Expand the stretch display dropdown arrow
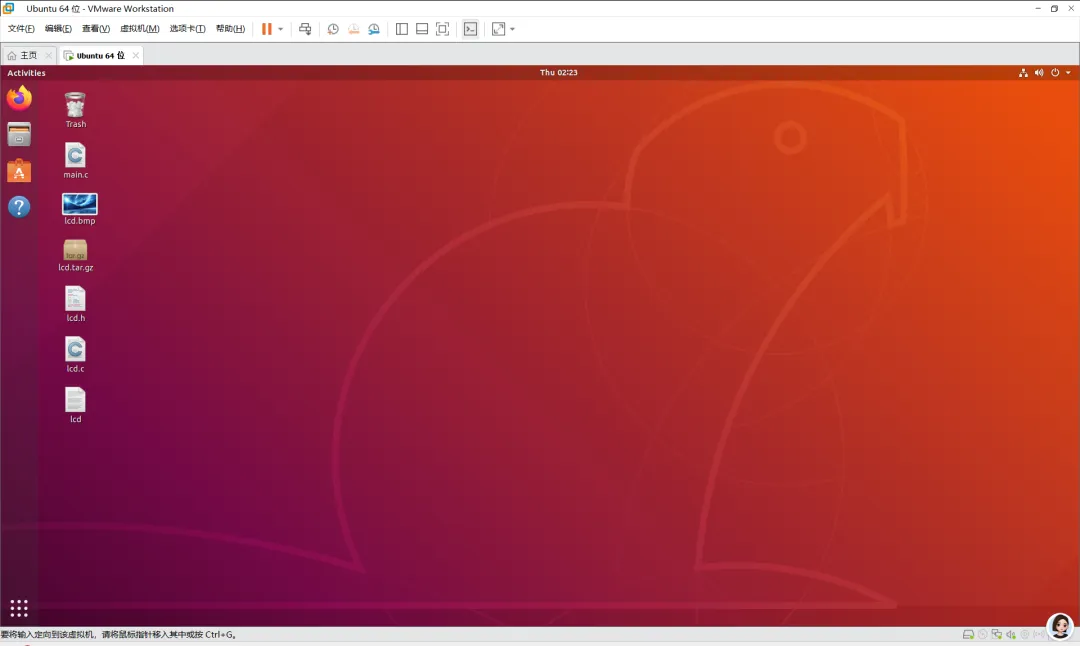1080x646 pixels. [512, 29]
